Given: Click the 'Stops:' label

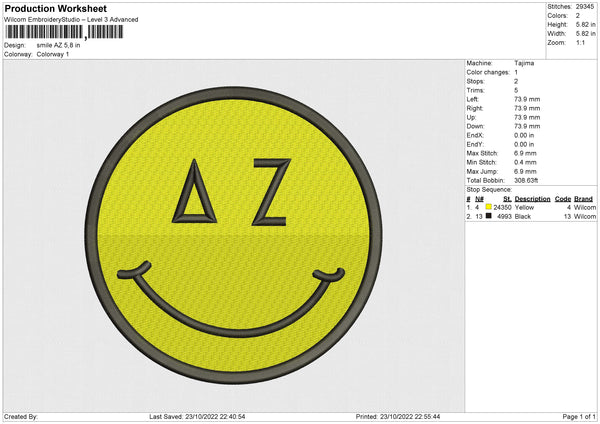Looking at the screenshot, I should click(475, 82).
